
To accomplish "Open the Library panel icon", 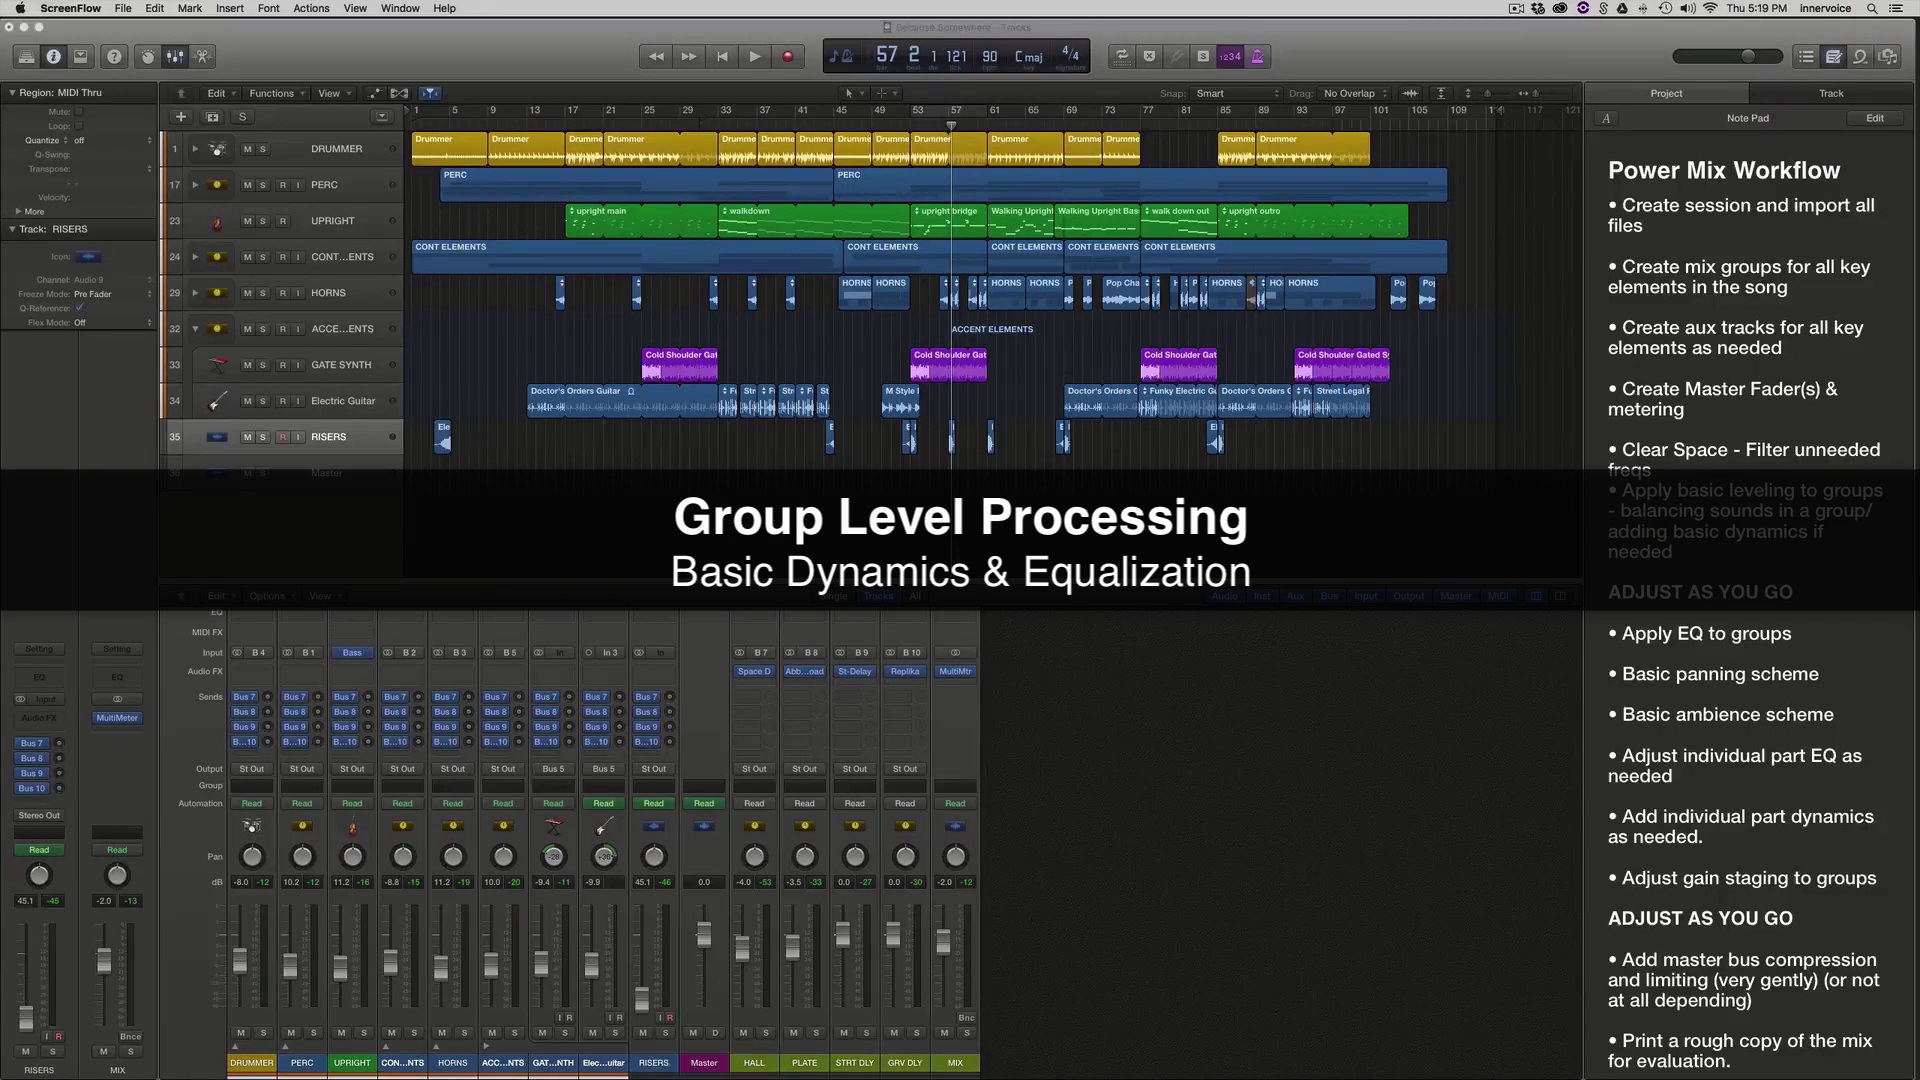I will (x=26, y=57).
